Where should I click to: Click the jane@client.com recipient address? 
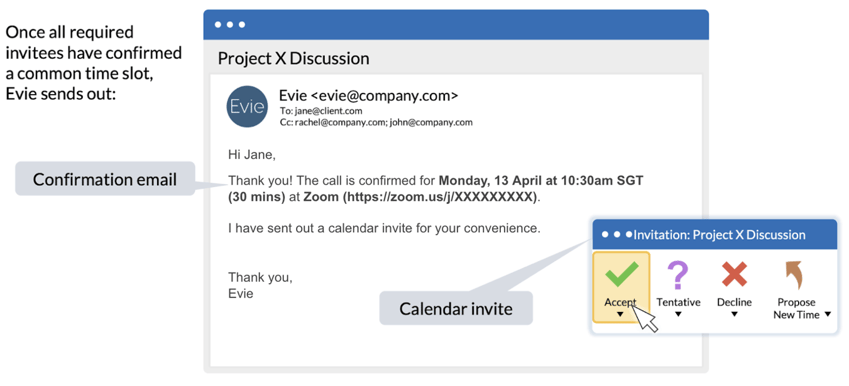coord(328,111)
